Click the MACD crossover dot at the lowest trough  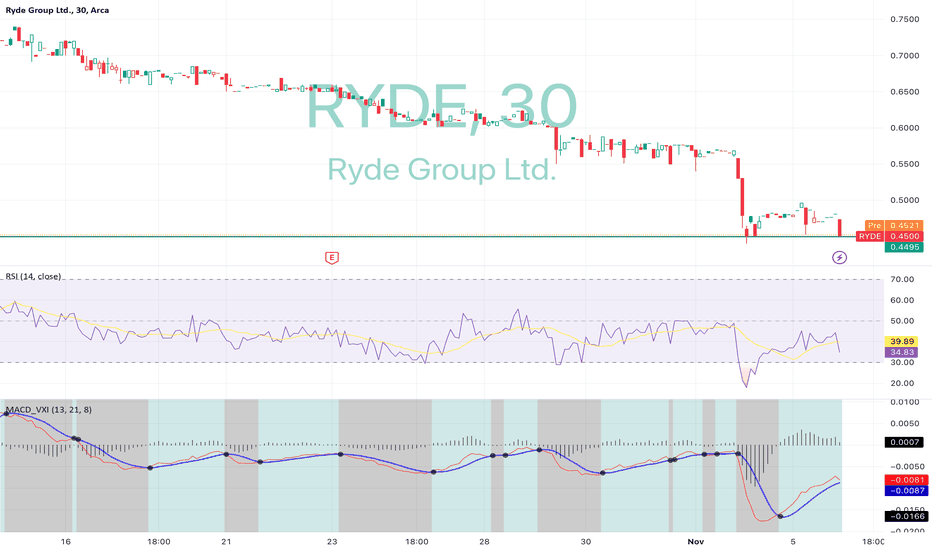tap(780, 516)
